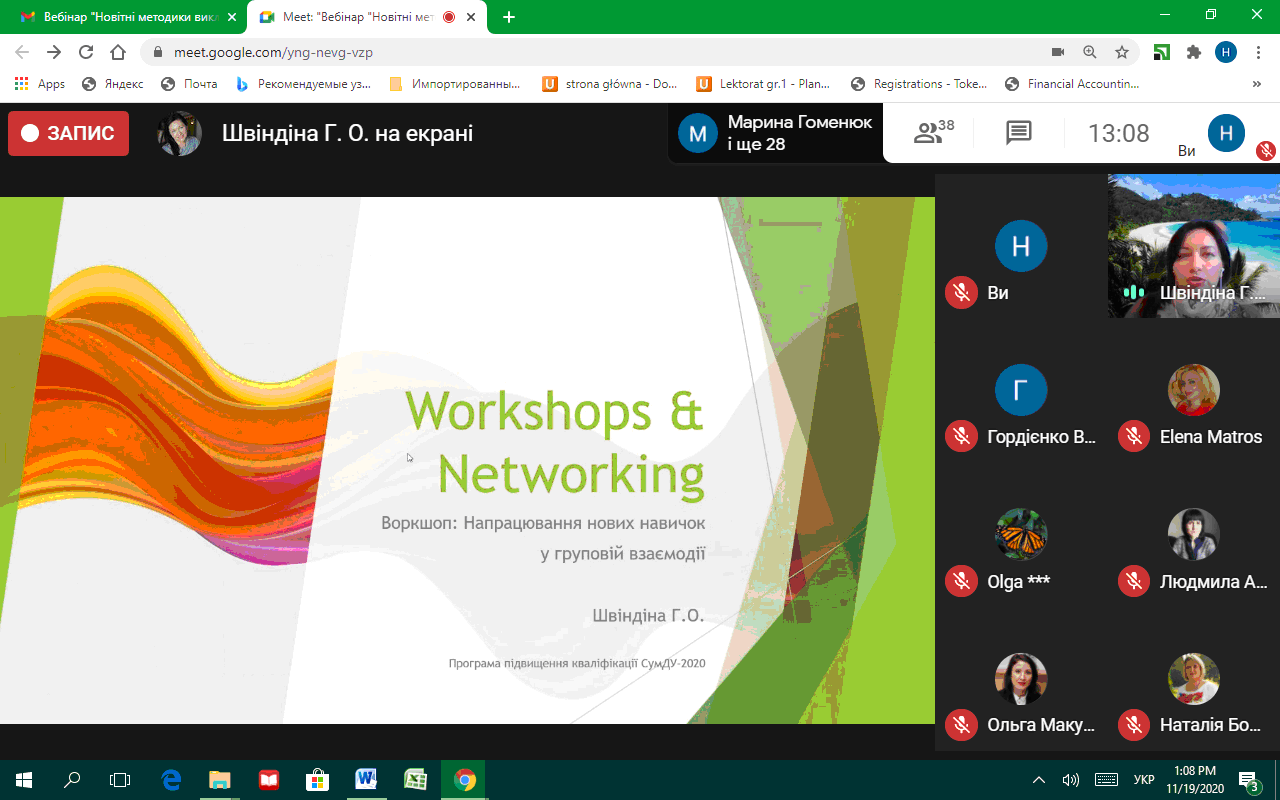The width and height of the screenshot is (1280, 800).
Task: Open Word from the Windows taskbar
Action: pos(366,780)
